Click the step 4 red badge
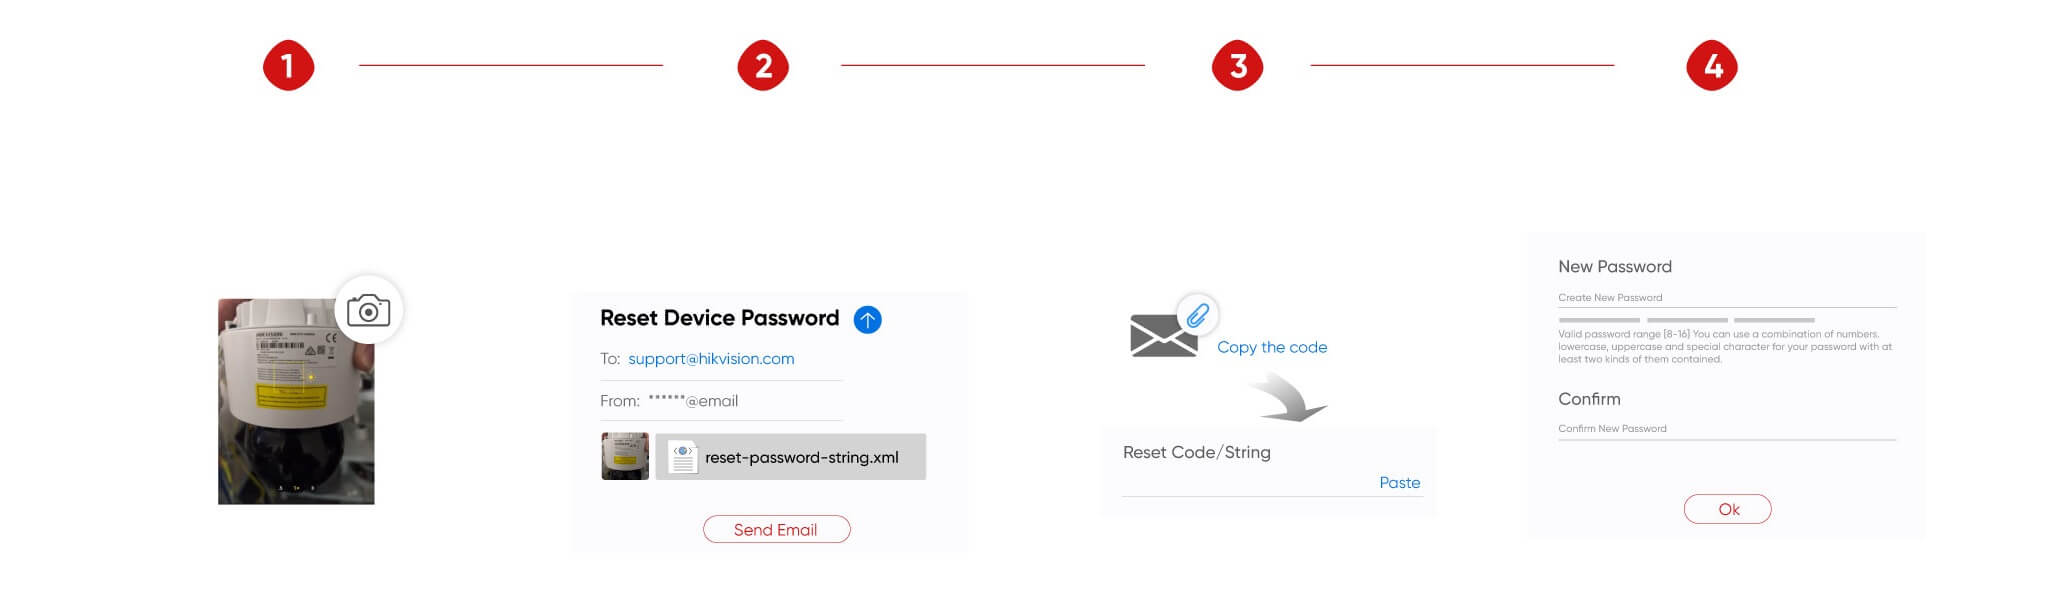 (x=1712, y=66)
